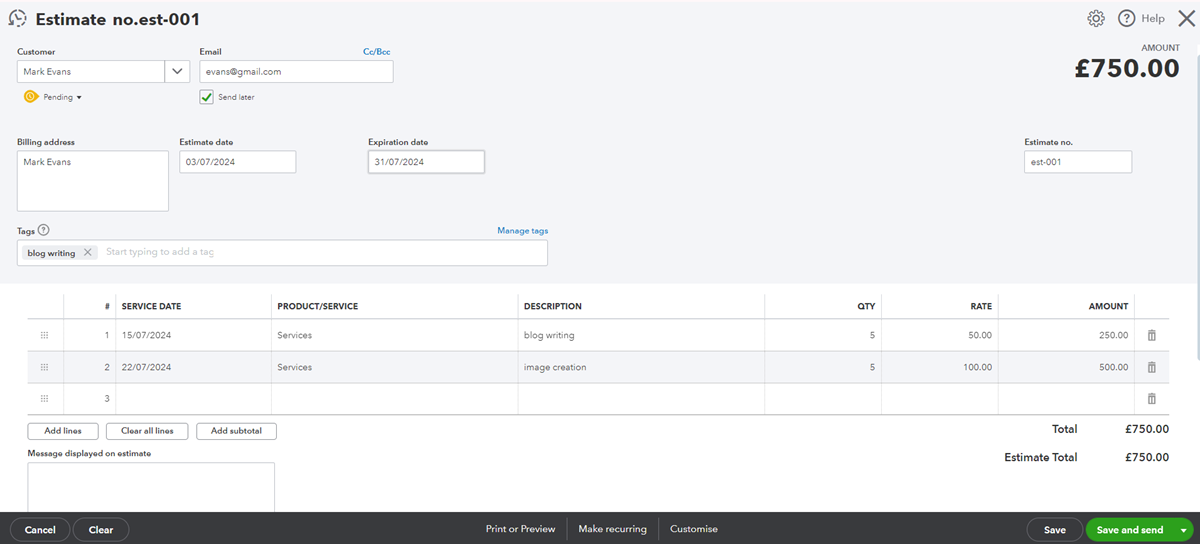1200x544 pixels.
Task: Click the Tags help question icon
Action: [43, 230]
